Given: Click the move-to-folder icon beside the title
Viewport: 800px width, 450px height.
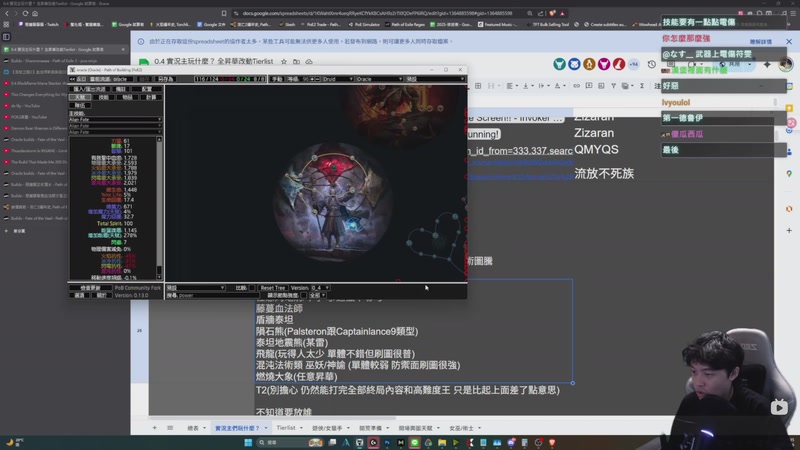Looking at the screenshot, I should tap(296, 61).
